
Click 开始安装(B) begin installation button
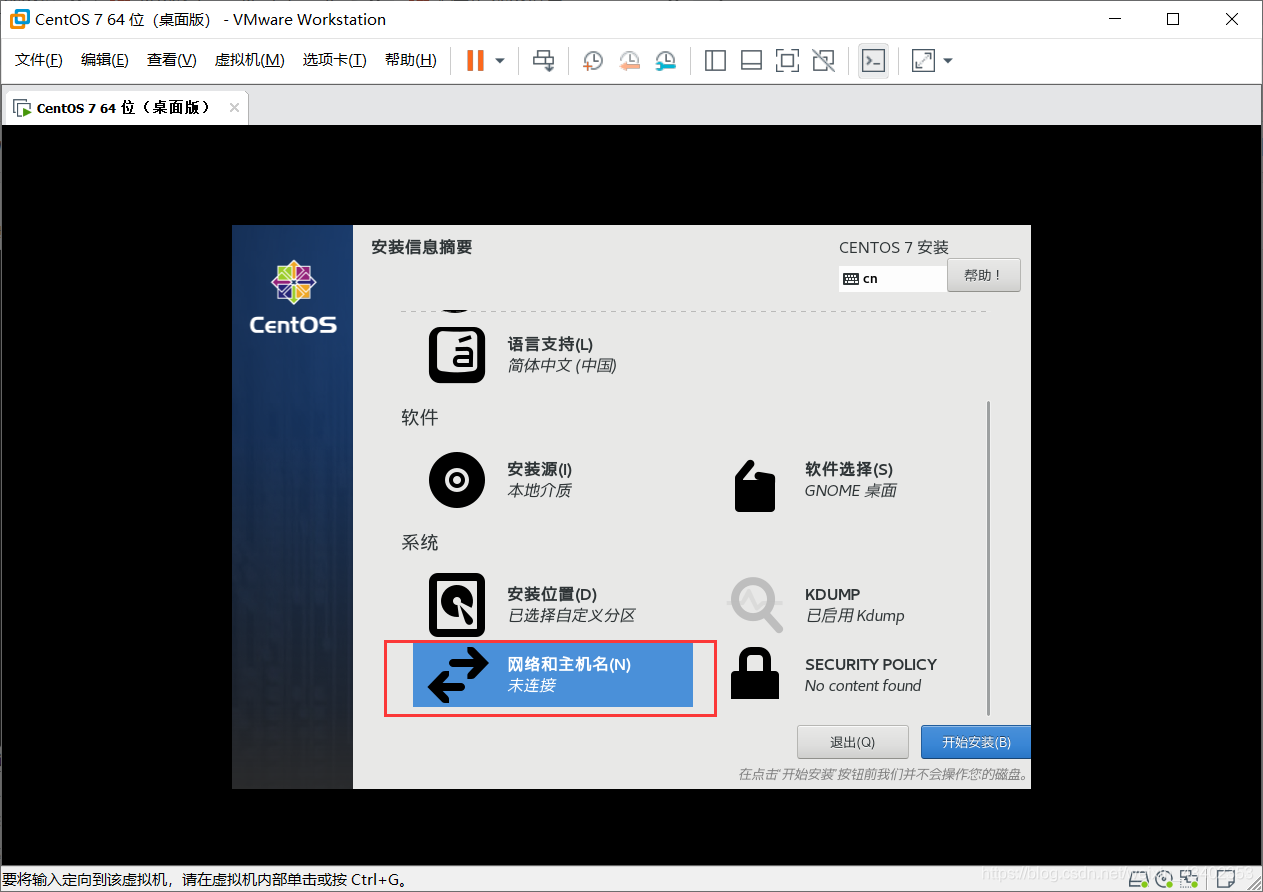(975, 742)
